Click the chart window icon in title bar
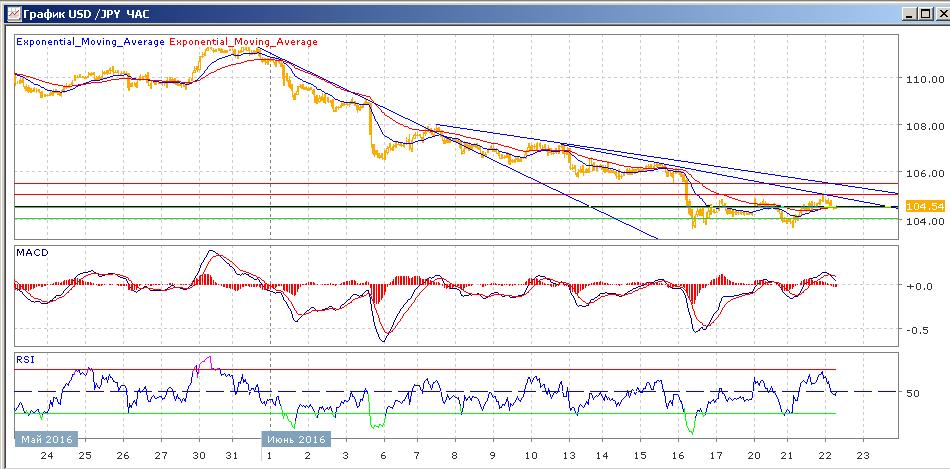 click(11, 12)
